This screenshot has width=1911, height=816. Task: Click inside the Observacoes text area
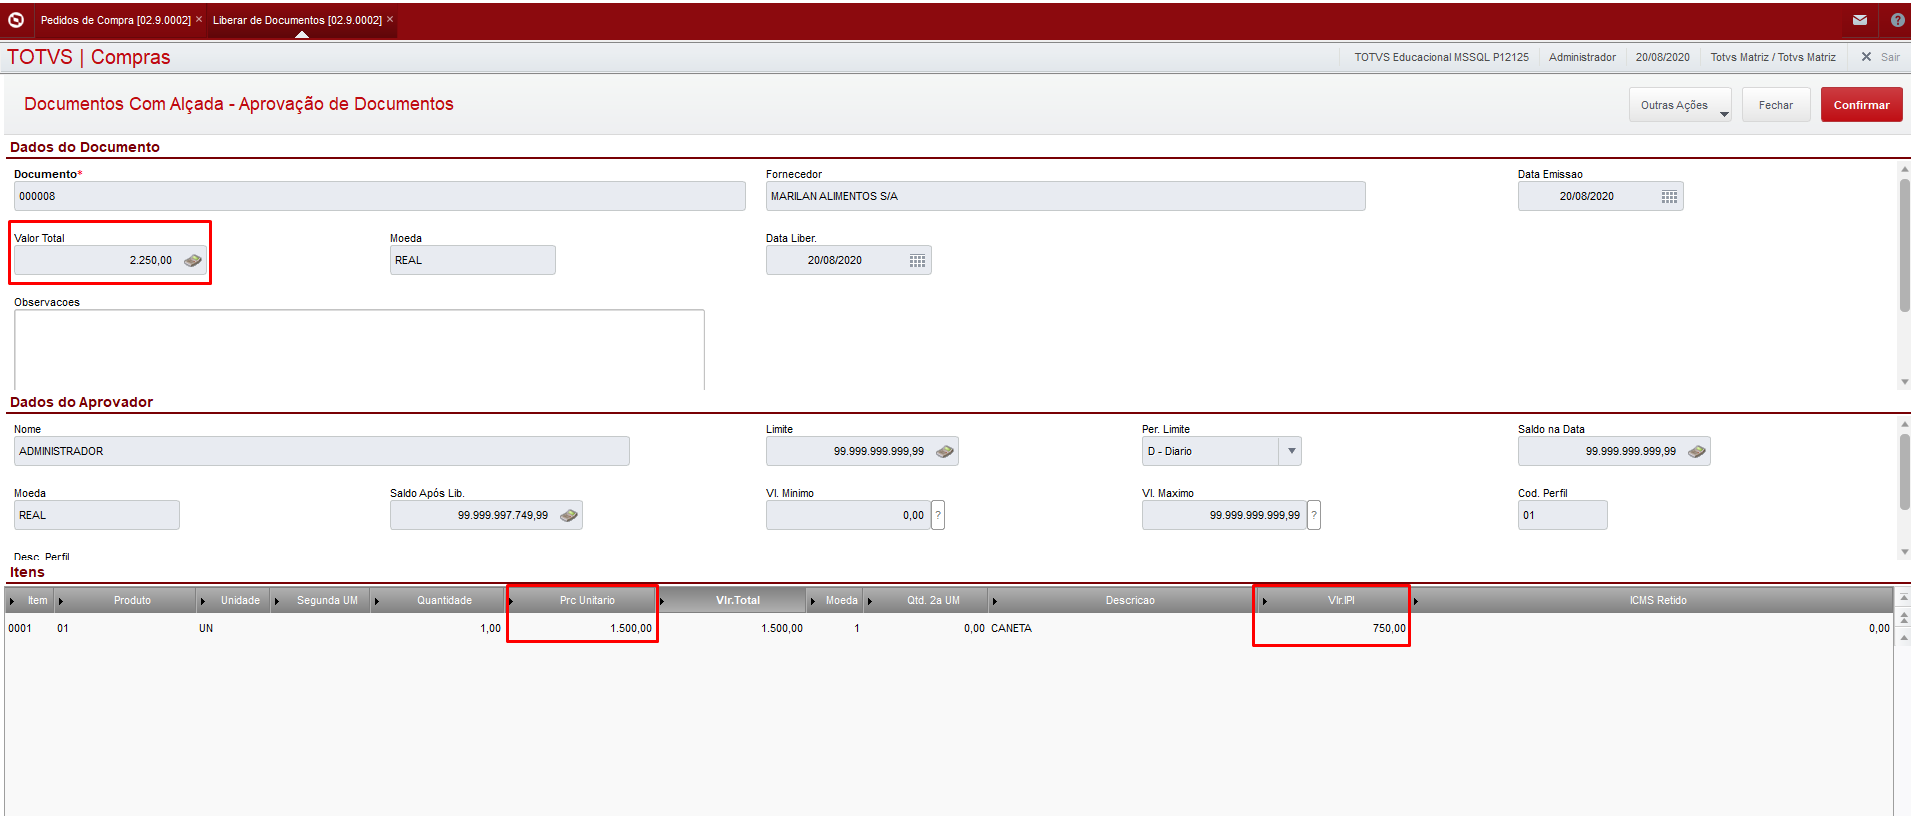pos(359,349)
